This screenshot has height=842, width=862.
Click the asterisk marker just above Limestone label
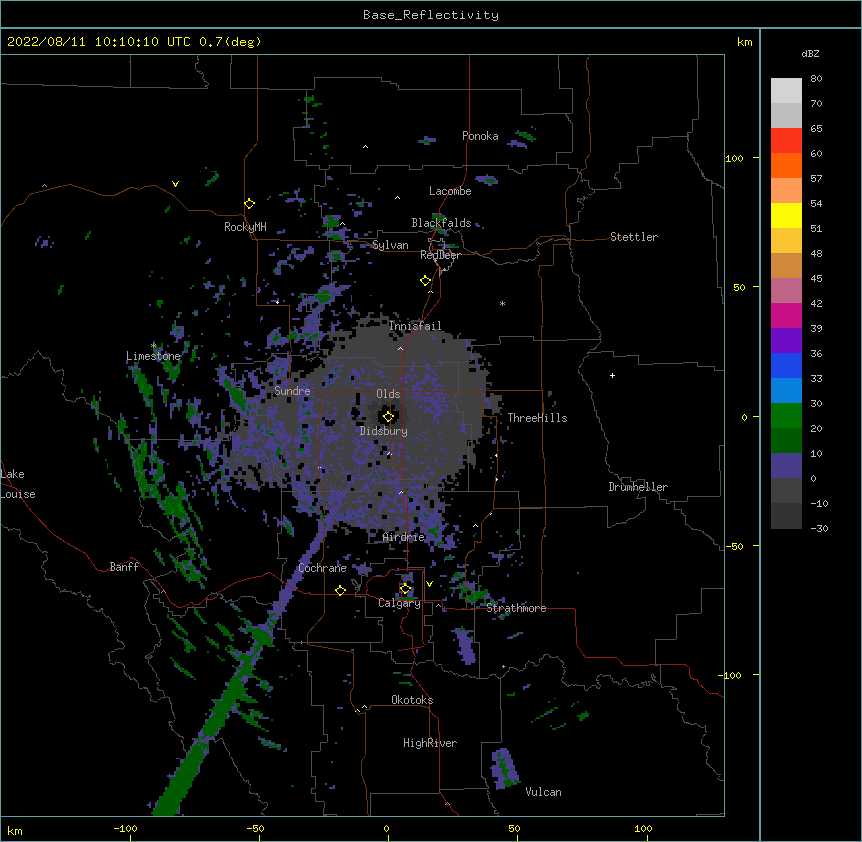153,345
